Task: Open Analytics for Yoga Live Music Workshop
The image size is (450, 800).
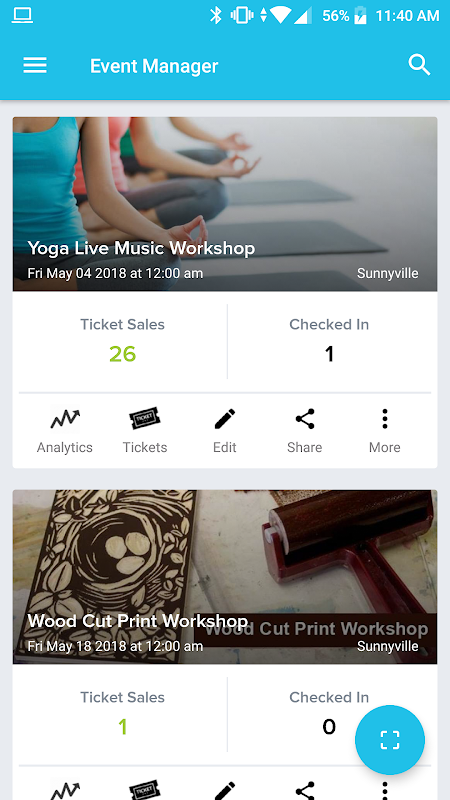Action: 65,431
